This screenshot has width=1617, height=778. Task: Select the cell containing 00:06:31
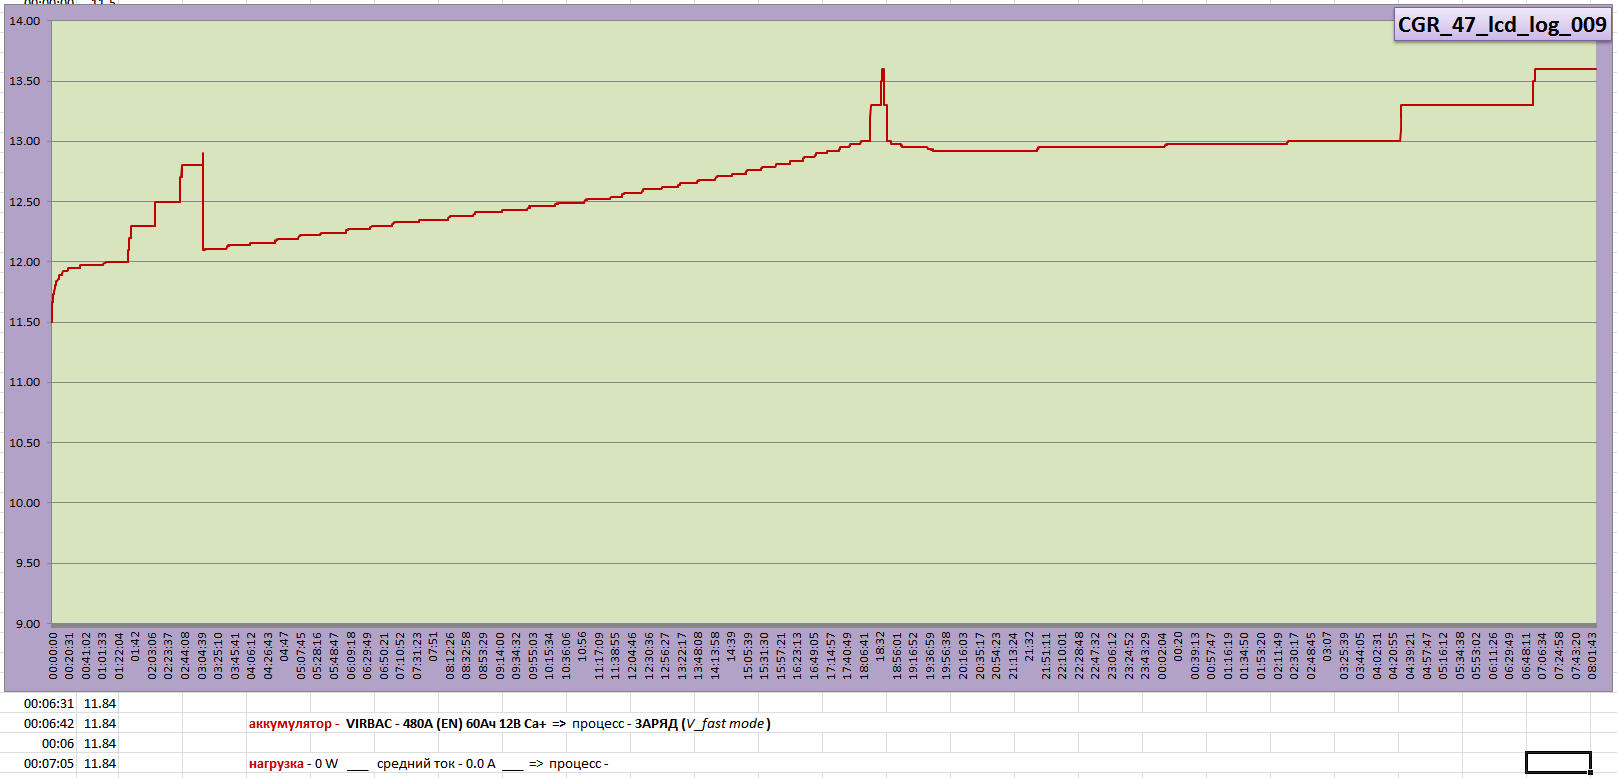coord(49,704)
